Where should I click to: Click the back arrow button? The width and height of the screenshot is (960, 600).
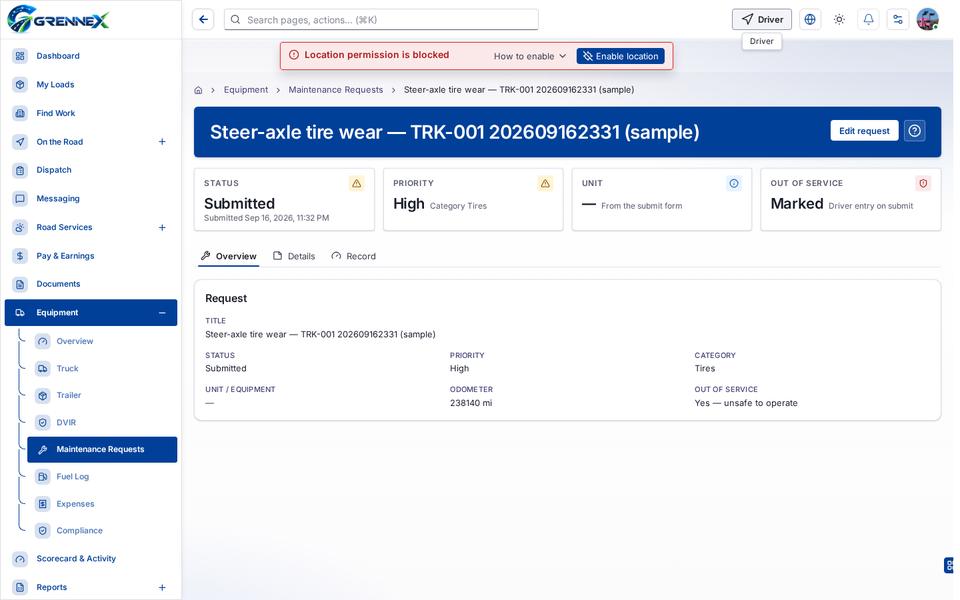(203, 20)
